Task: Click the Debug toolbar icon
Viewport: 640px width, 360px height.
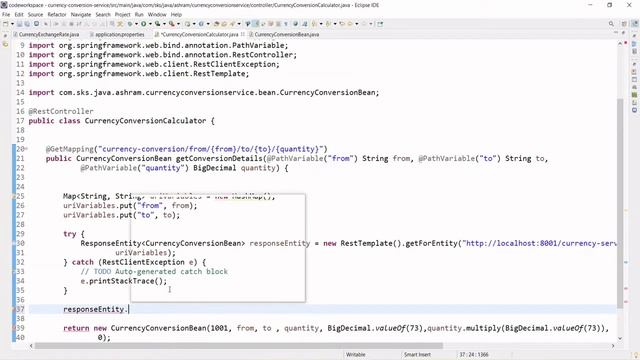Action: click(130, 24)
